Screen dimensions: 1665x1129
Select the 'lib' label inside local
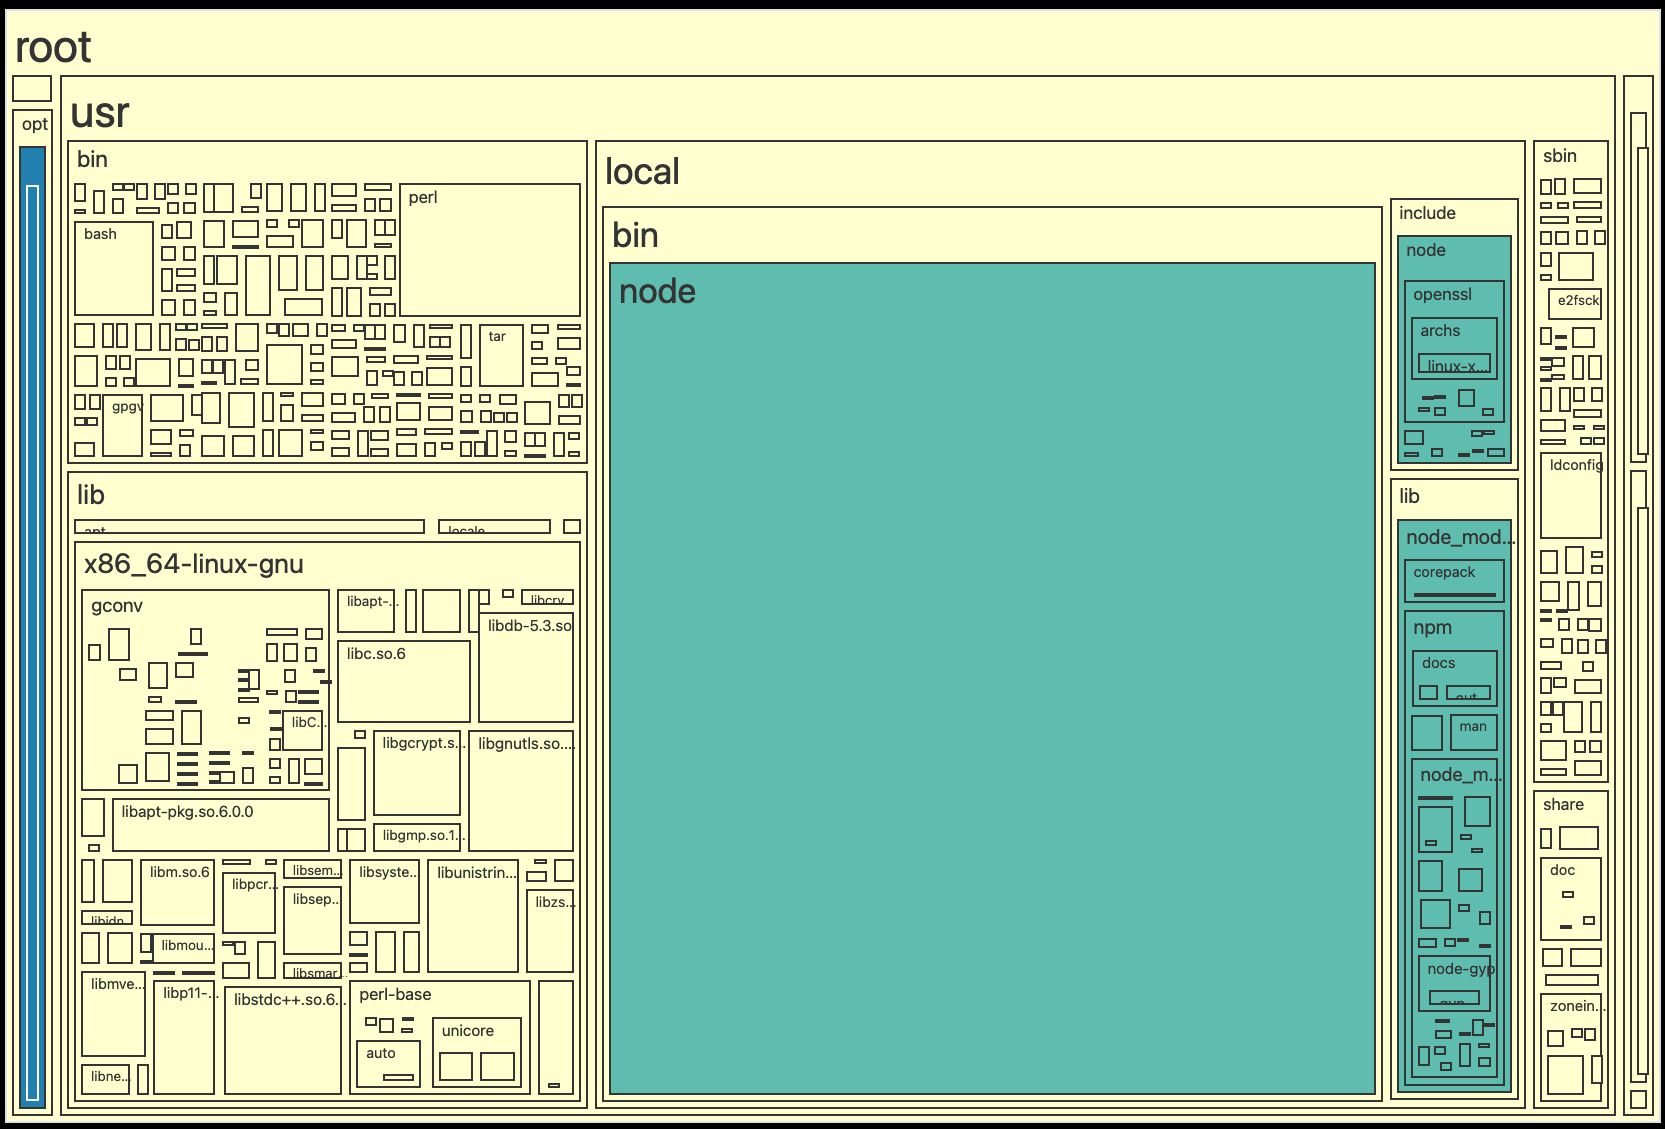(1409, 496)
